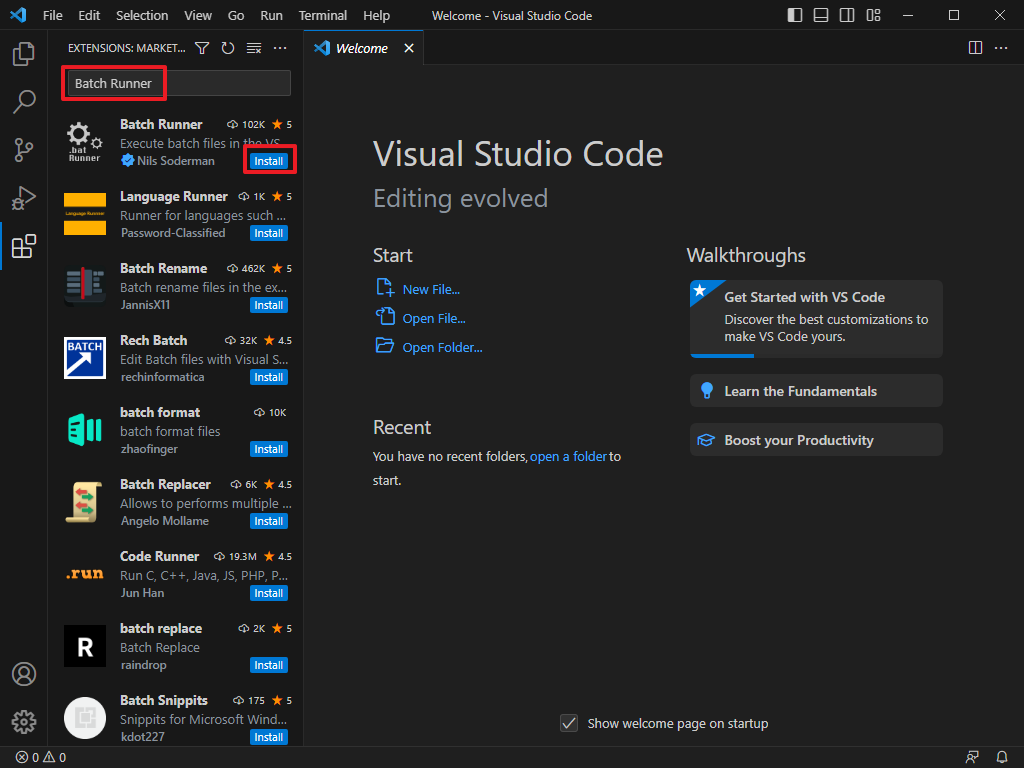
Task: Open the Go menu
Action: click(x=236, y=15)
